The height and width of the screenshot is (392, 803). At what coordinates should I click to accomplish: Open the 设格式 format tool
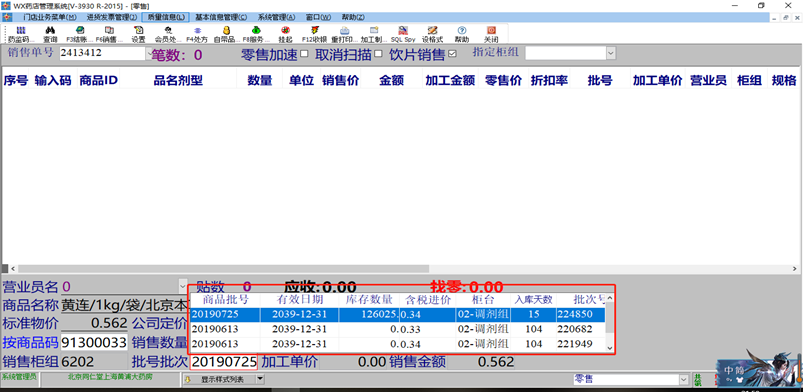tap(432, 34)
